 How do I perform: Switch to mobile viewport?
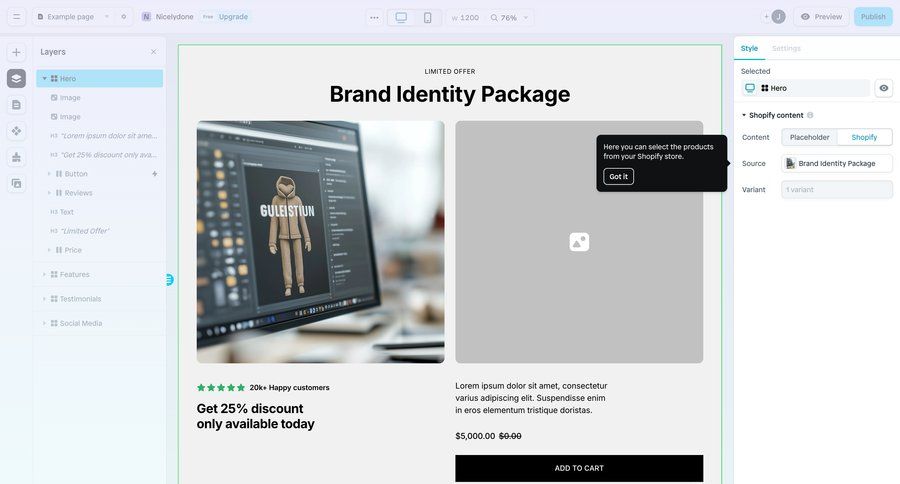428,17
